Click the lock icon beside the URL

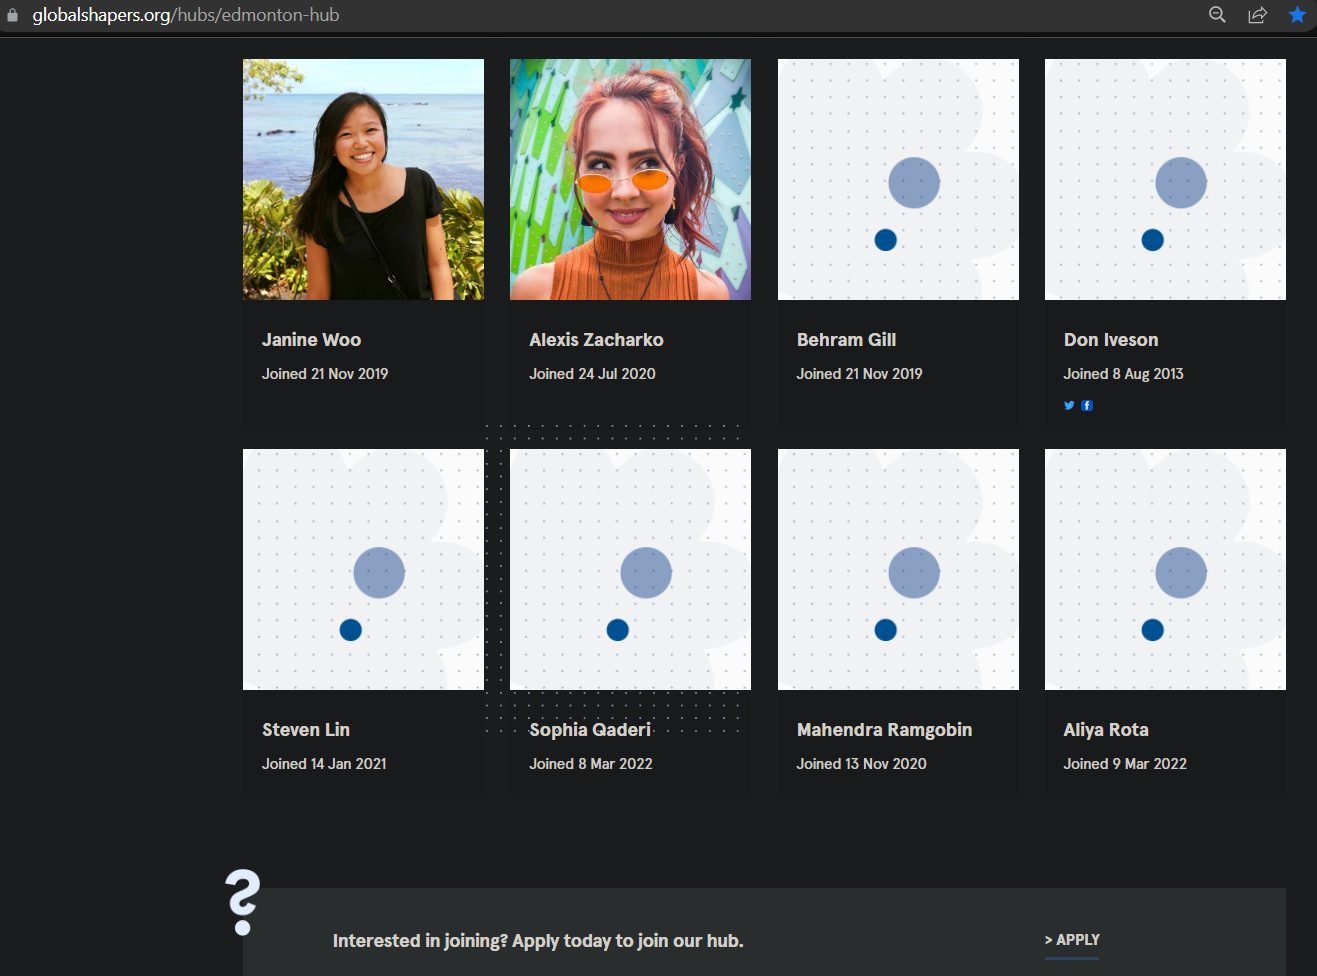13,15
